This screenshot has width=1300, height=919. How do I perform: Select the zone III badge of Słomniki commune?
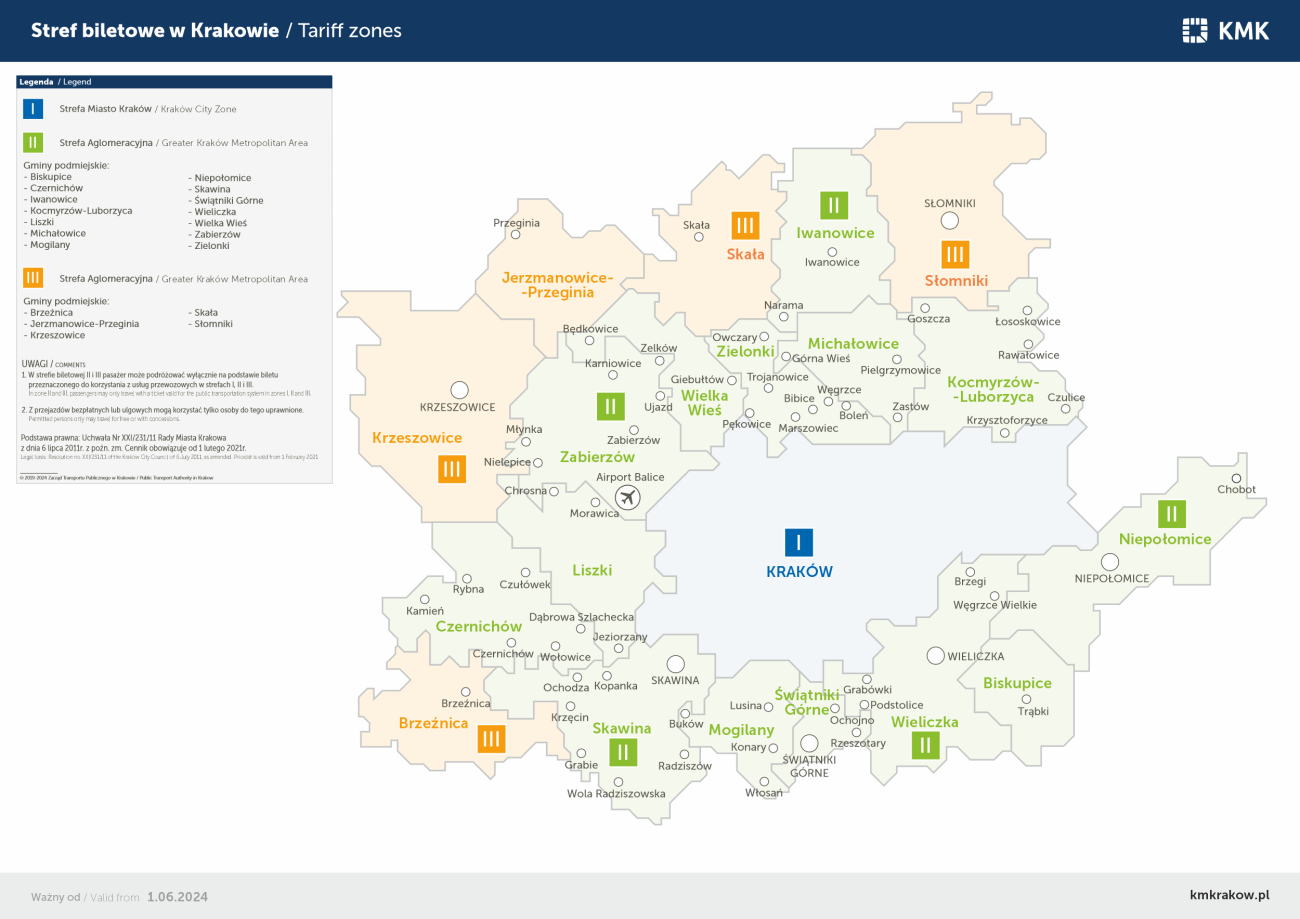[x=955, y=254]
